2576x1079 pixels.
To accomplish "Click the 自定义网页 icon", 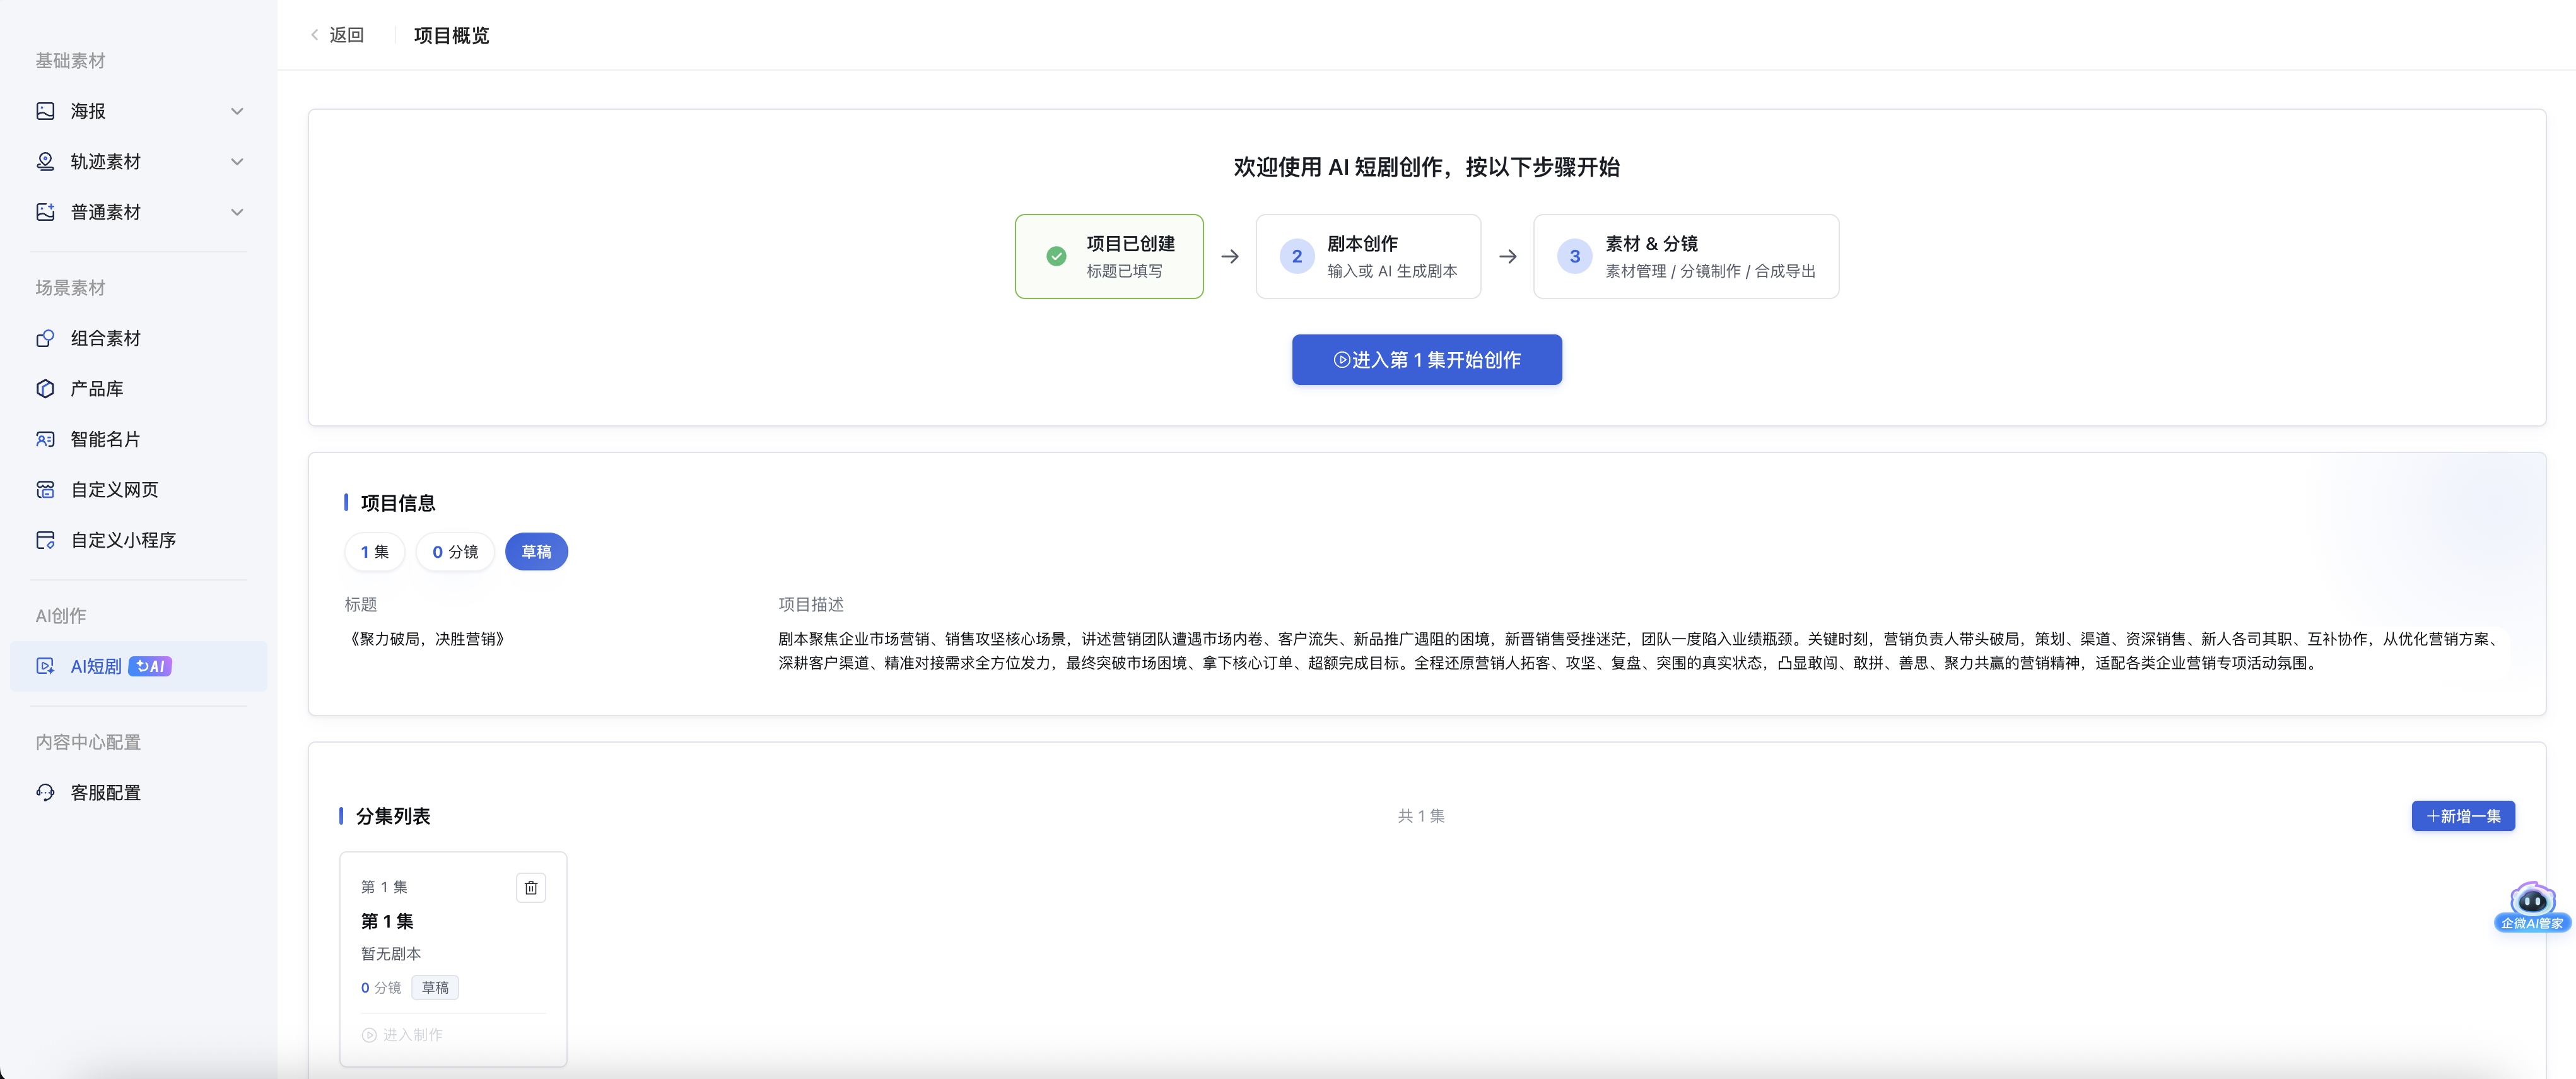I will 45,490.
